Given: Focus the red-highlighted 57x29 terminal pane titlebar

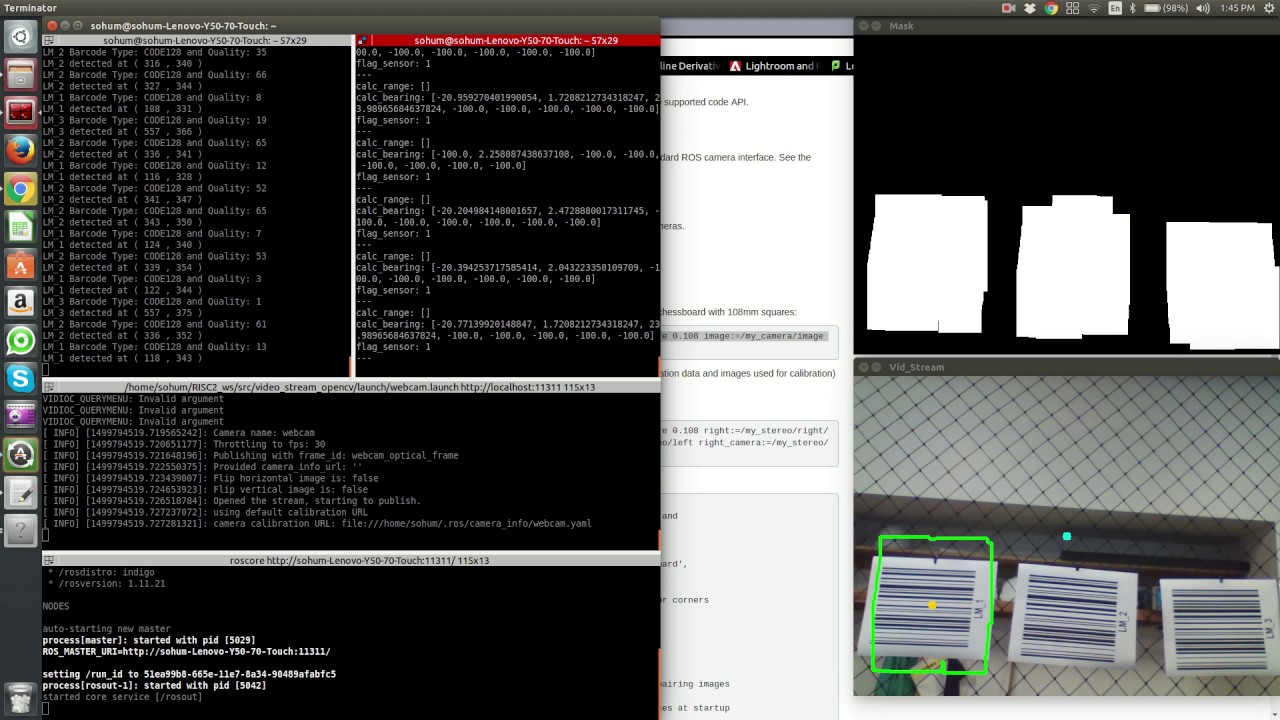Looking at the screenshot, I should tap(508, 41).
